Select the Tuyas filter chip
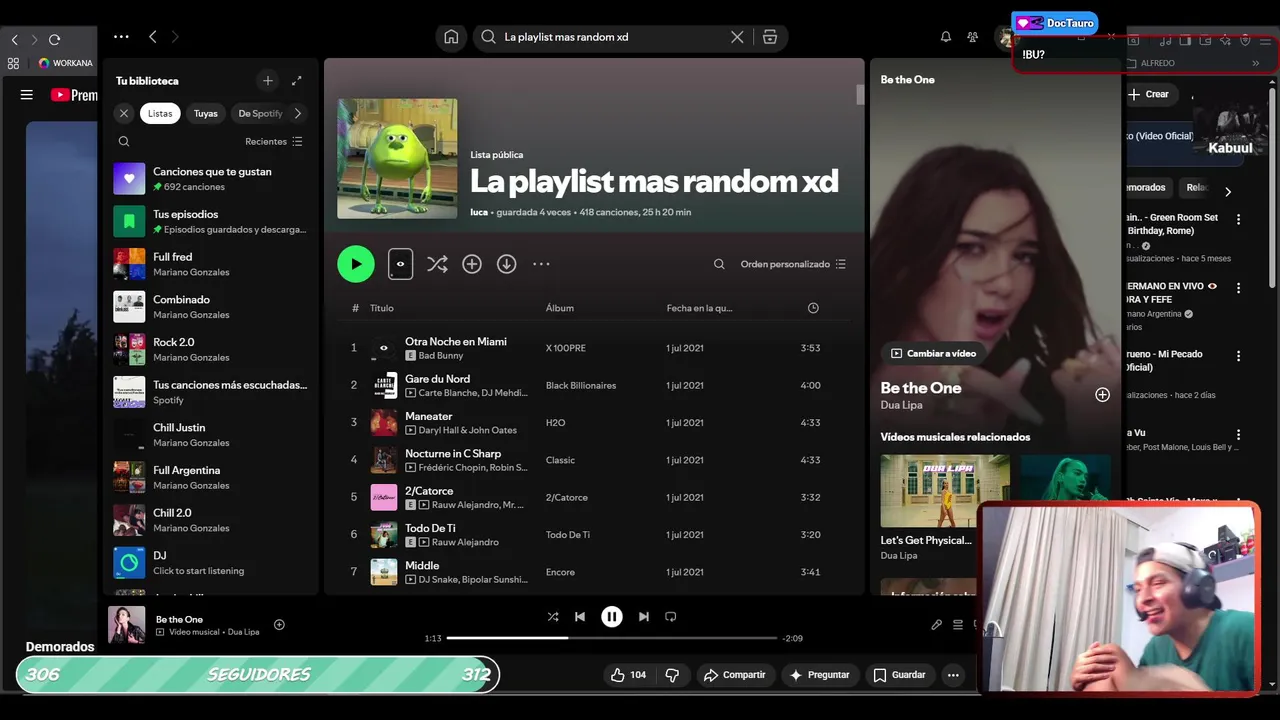 (x=206, y=113)
